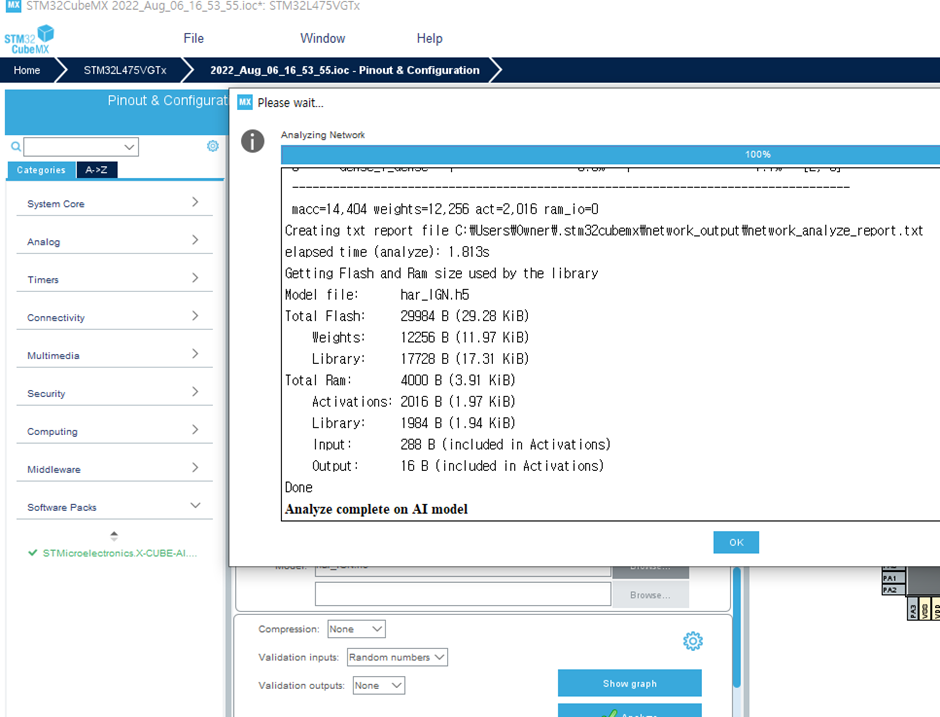Open the gear settings beside the category search
940x717 pixels.
point(213,146)
